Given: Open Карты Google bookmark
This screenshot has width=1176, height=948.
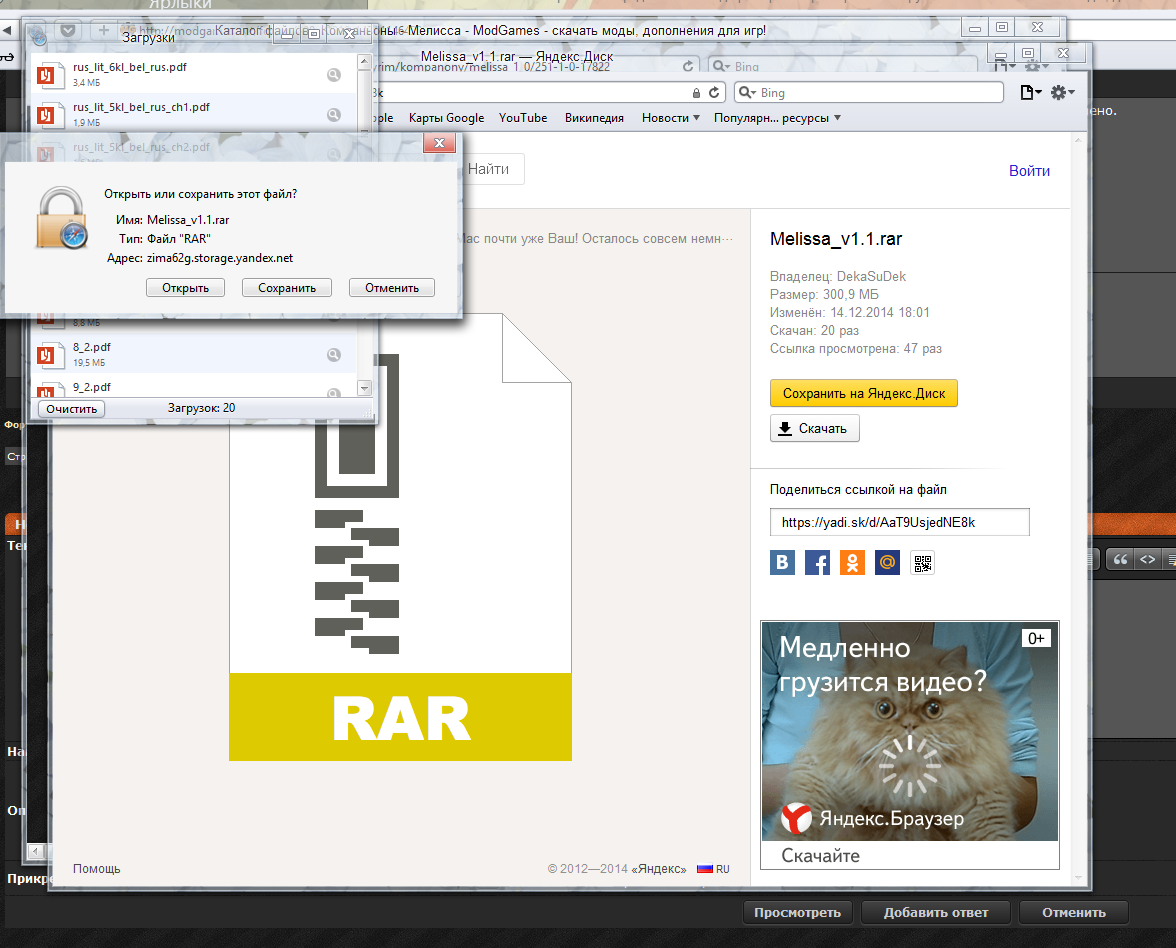Looking at the screenshot, I should coord(446,118).
